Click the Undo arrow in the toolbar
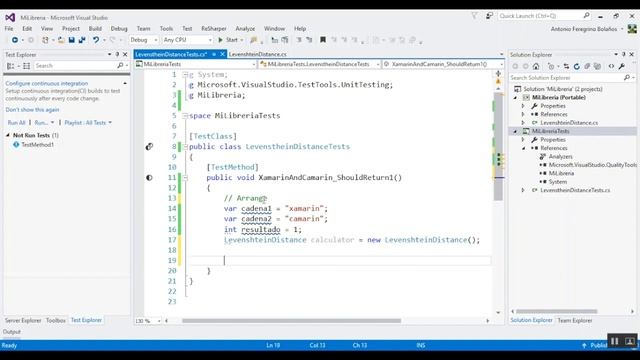 [96, 40]
